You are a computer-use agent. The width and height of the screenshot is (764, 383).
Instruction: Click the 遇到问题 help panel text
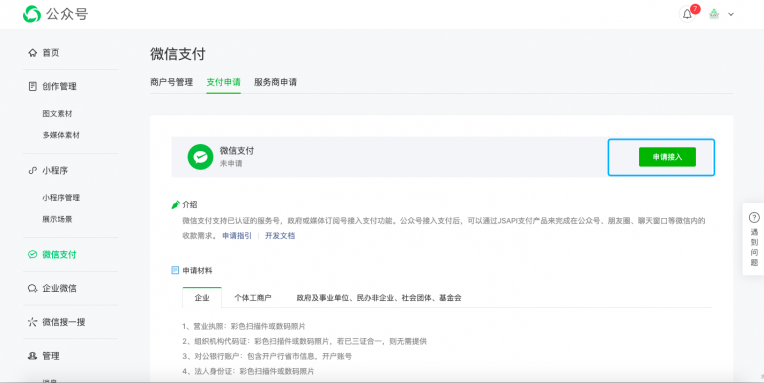pyautogui.click(x=754, y=247)
